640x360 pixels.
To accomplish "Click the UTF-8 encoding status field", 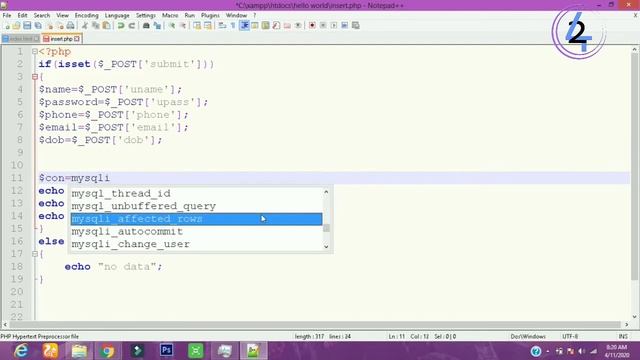I will (570, 337).
